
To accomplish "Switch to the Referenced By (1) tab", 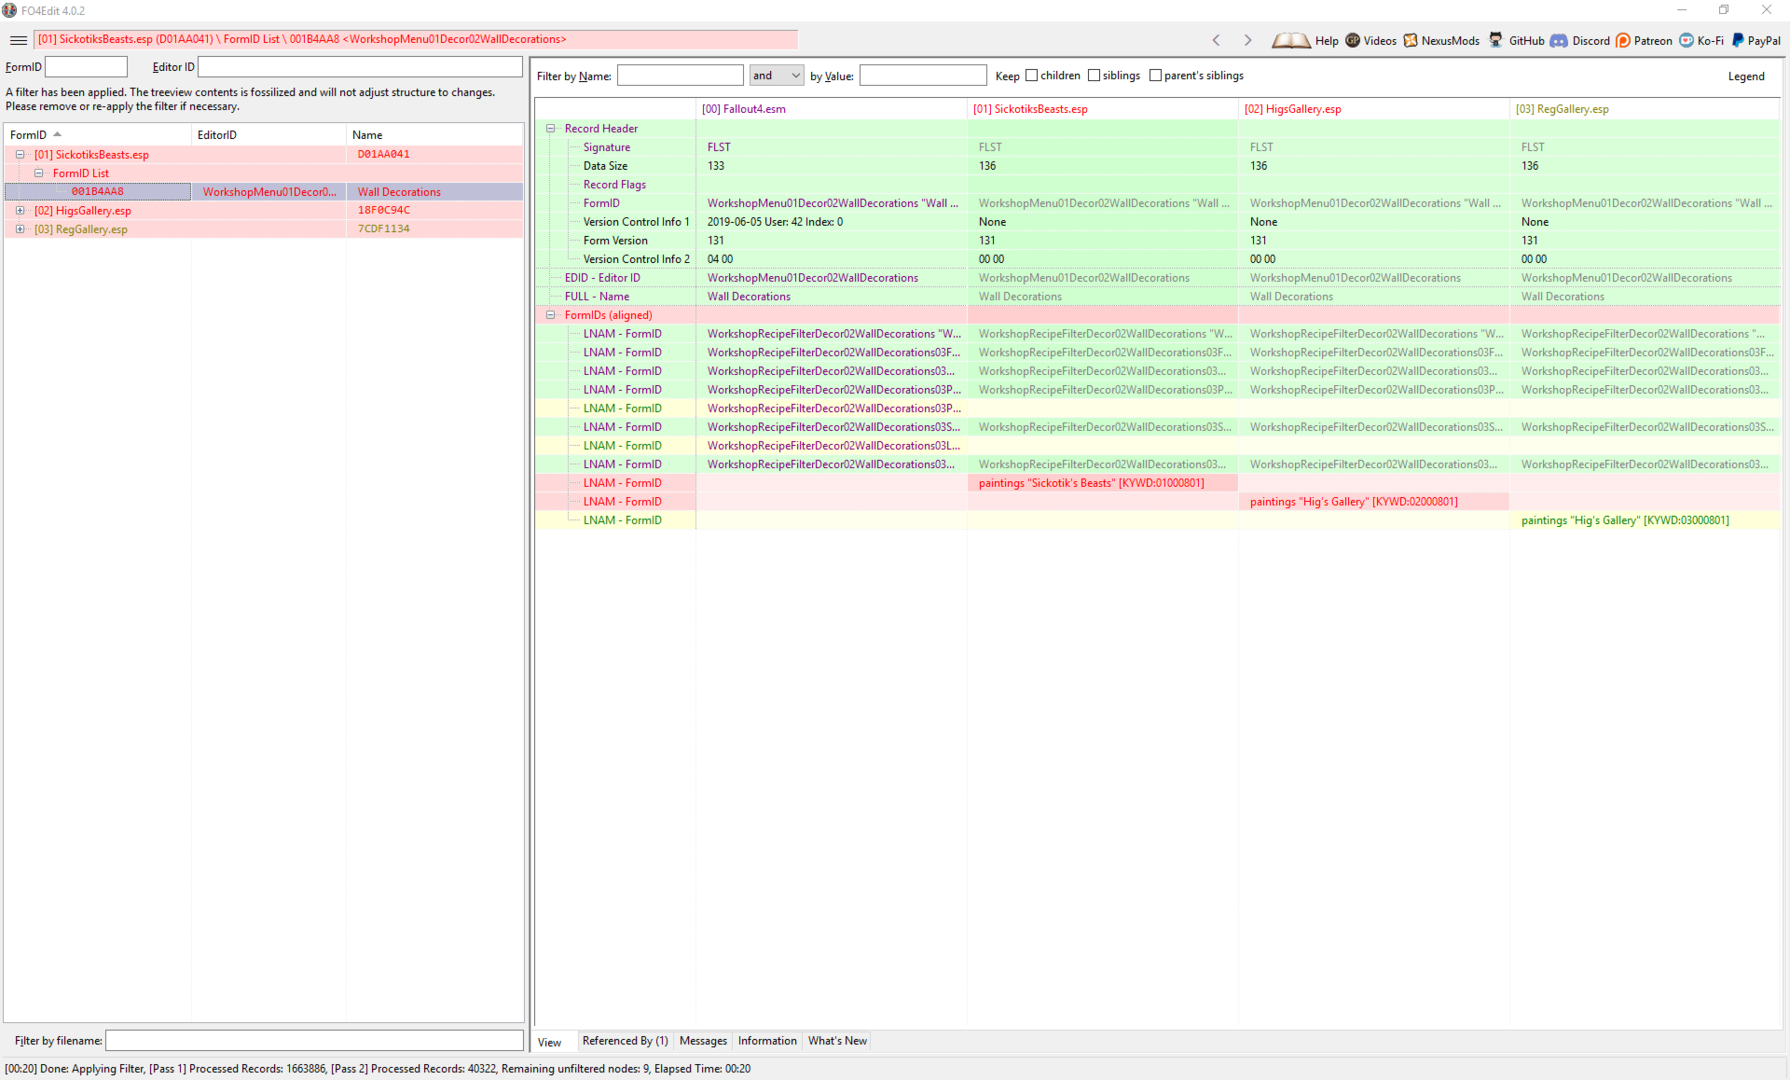I will (x=625, y=1041).
